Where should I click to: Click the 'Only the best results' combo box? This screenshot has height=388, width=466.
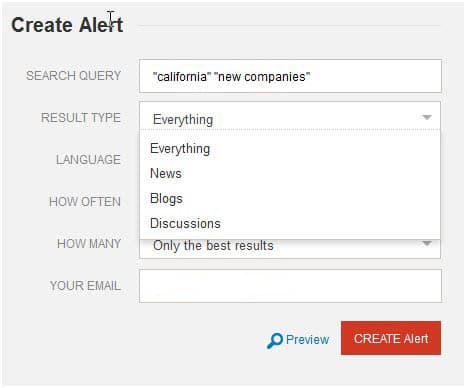290,249
